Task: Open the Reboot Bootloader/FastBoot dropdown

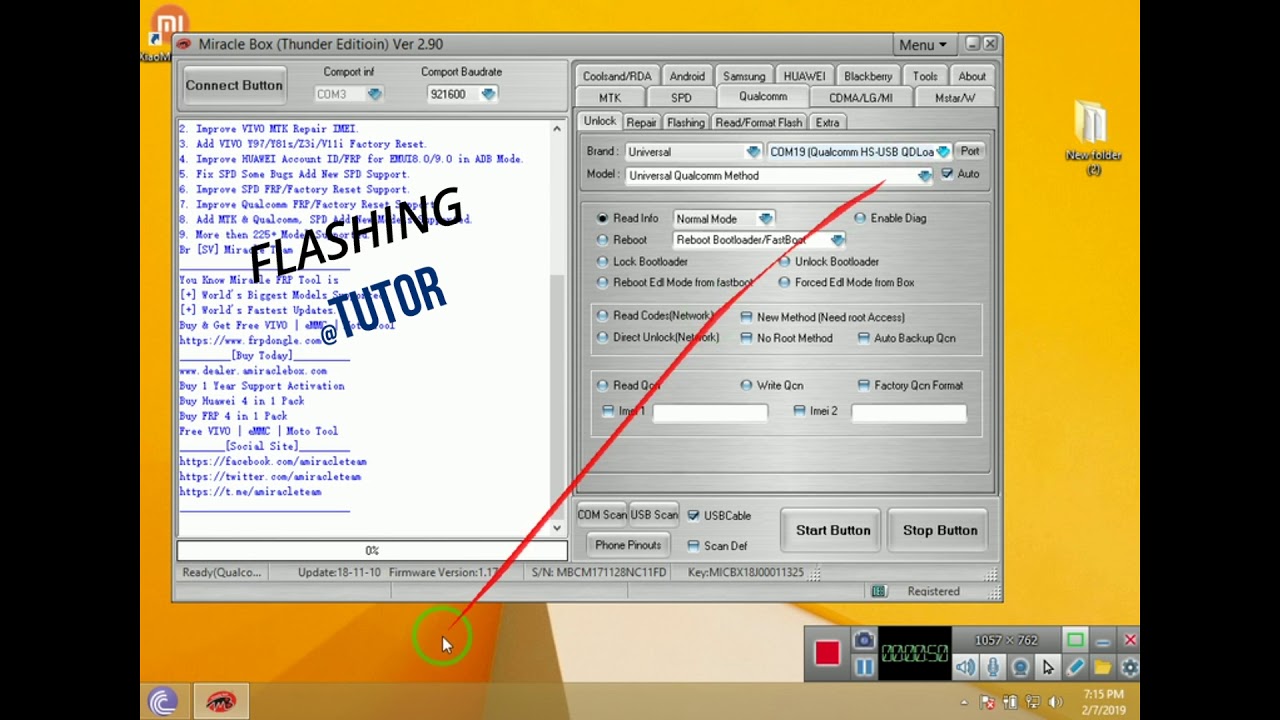Action: coord(837,240)
